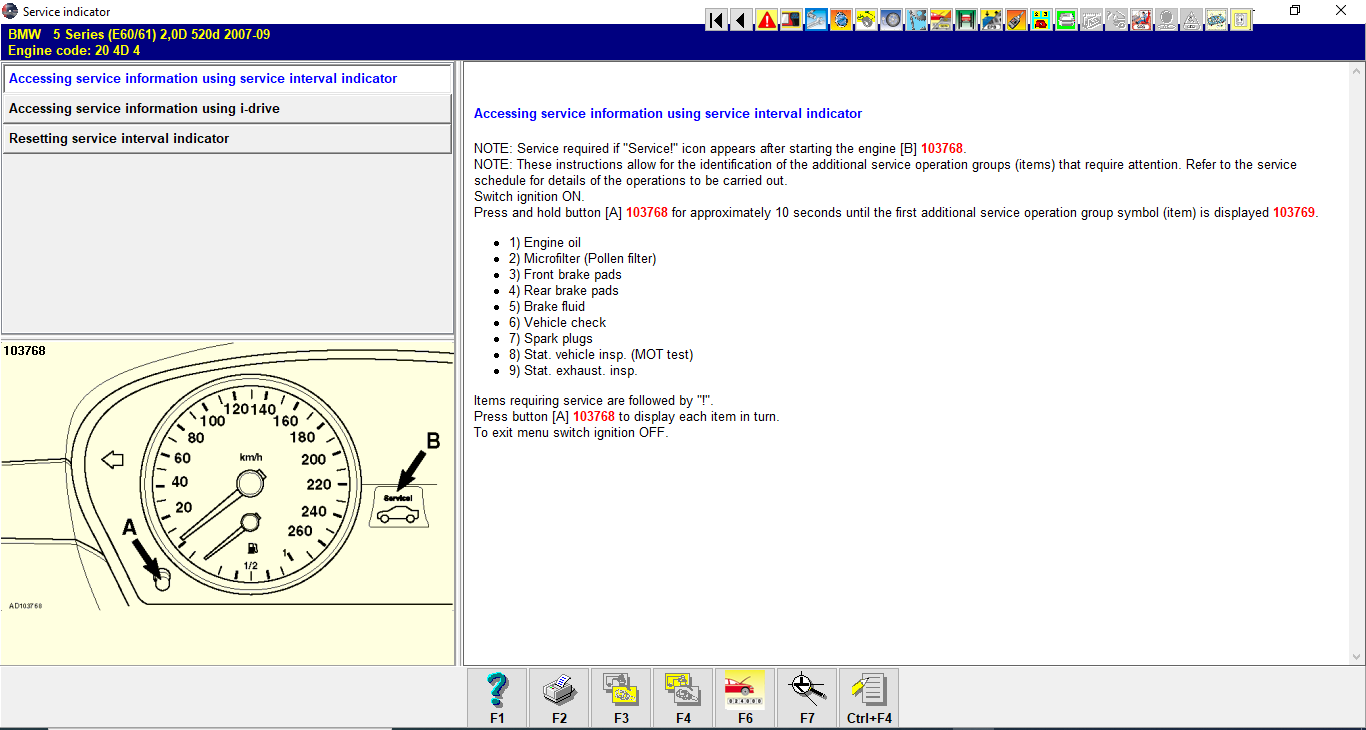The height and width of the screenshot is (730, 1366).
Task: Open 'Resetting service interval indicator' topic
Action: coord(227,139)
